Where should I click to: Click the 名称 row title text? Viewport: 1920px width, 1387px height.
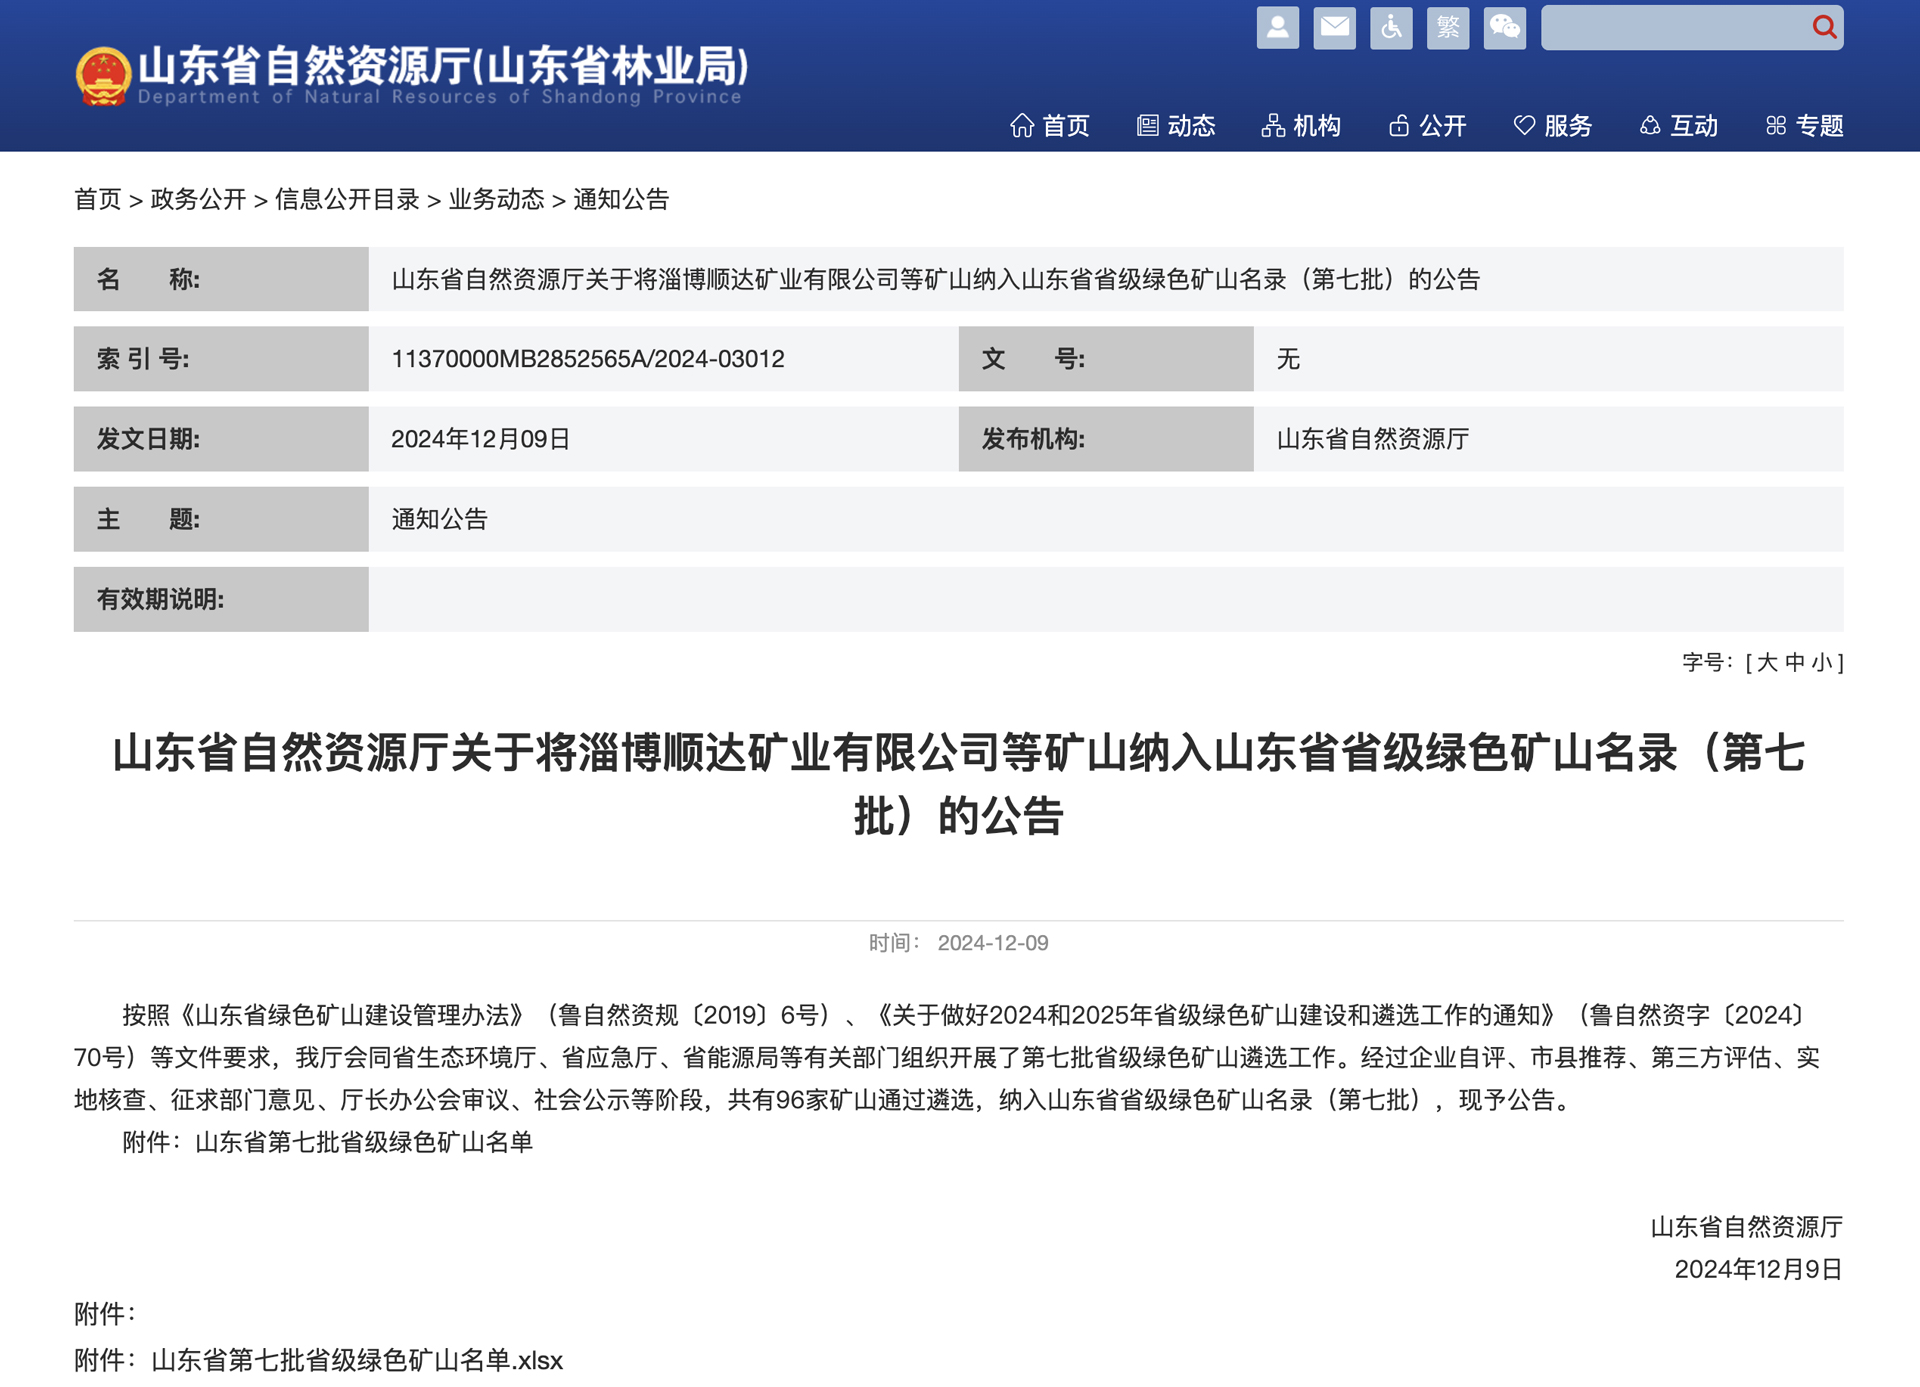tap(936, 279)
